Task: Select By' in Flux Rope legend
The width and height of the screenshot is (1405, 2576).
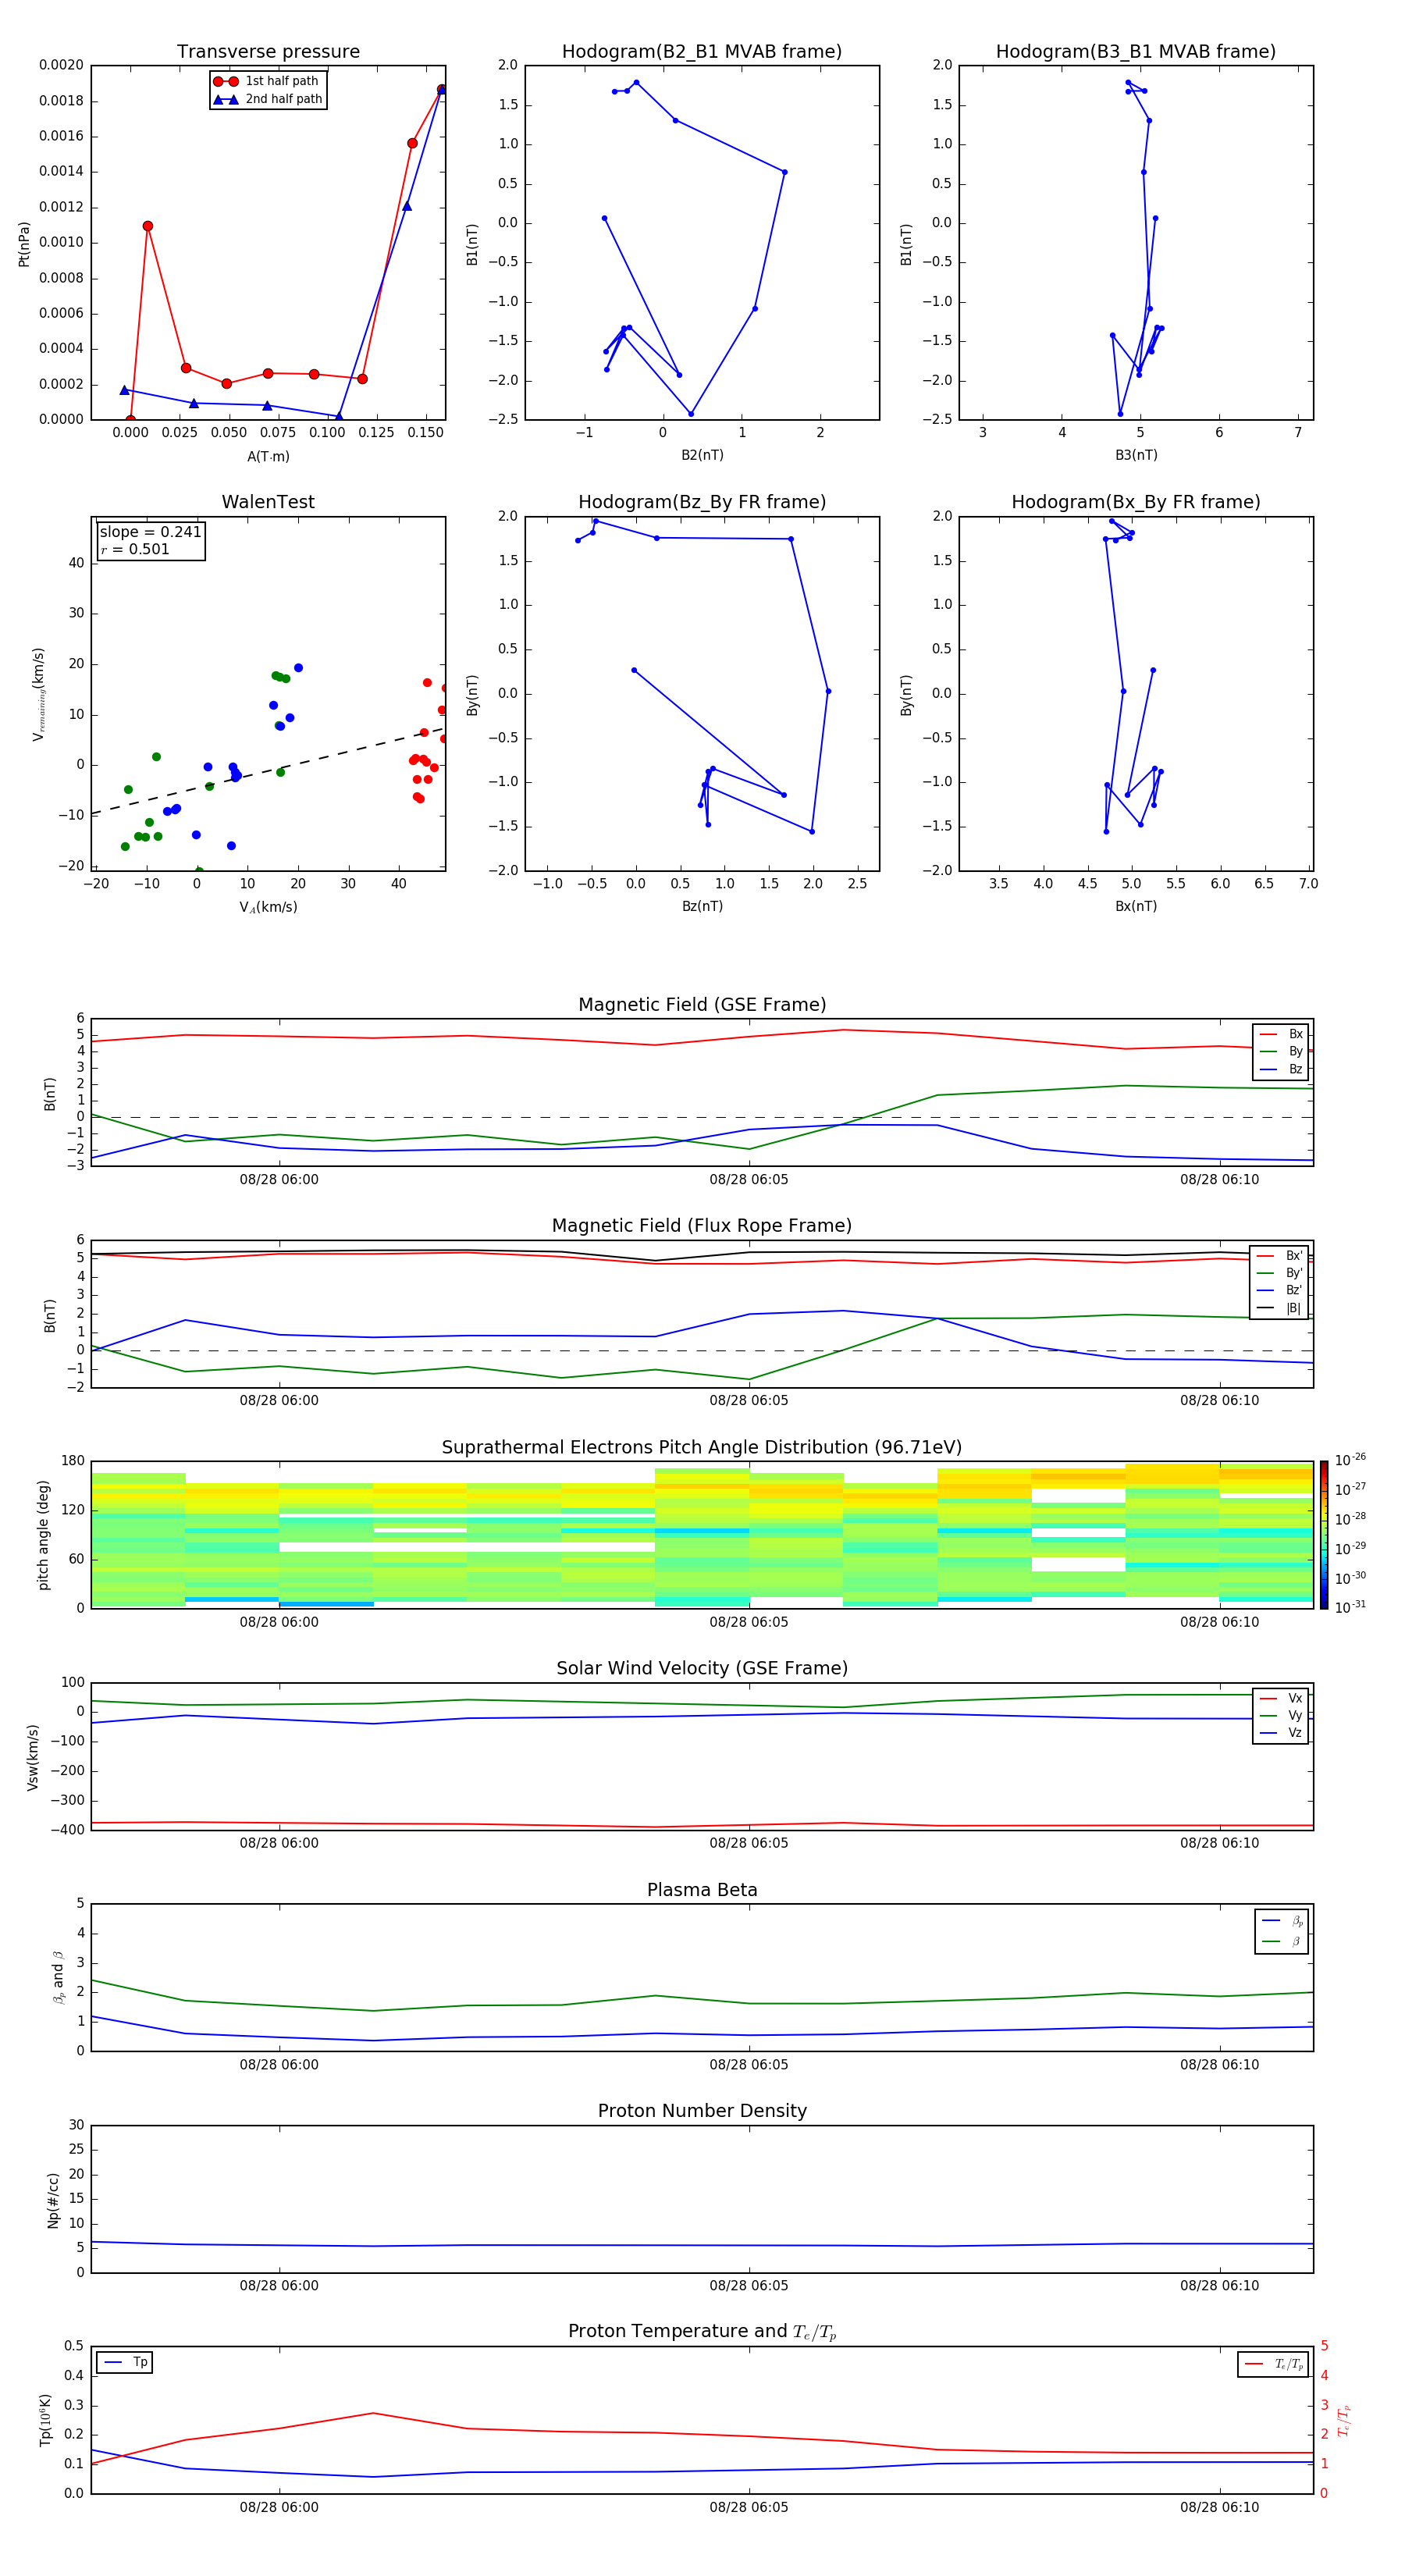Action: [x=1281, y=1273]
